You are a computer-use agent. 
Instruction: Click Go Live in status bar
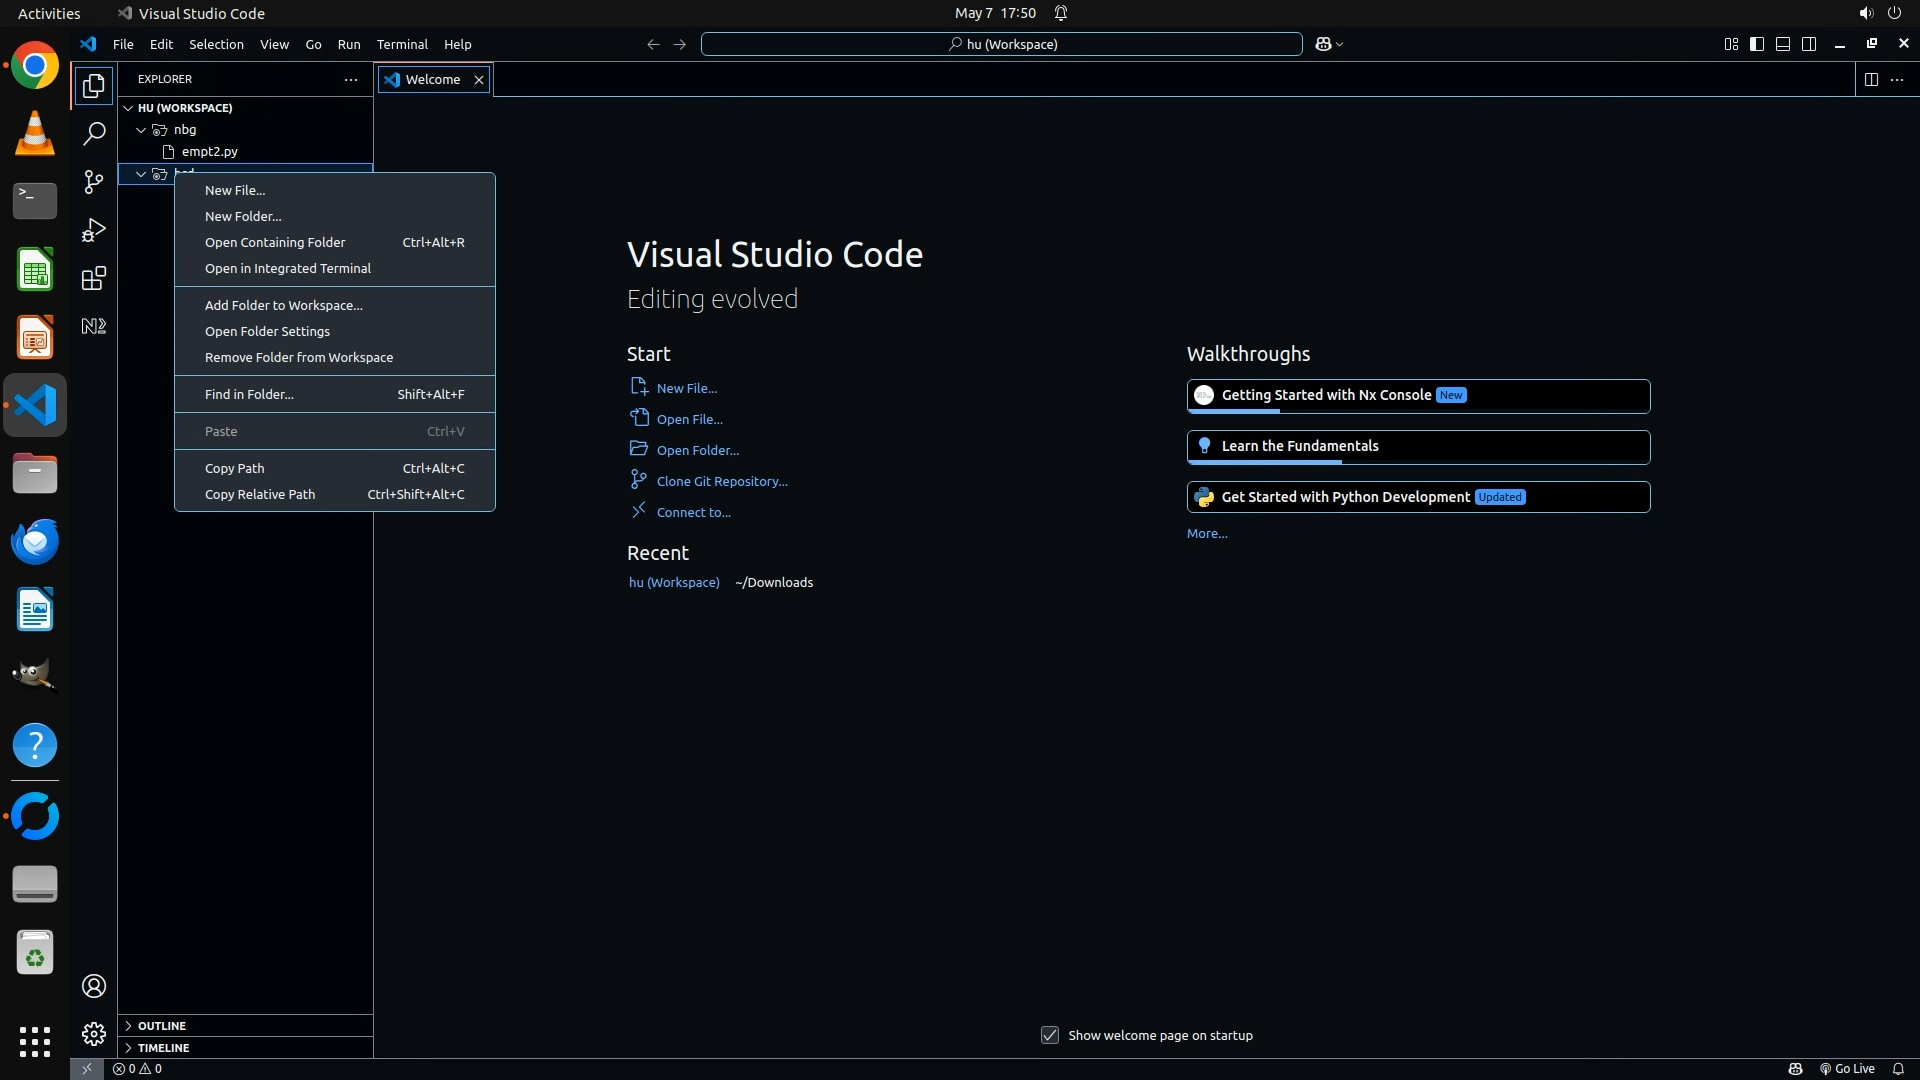(x=1846, y=1068)
